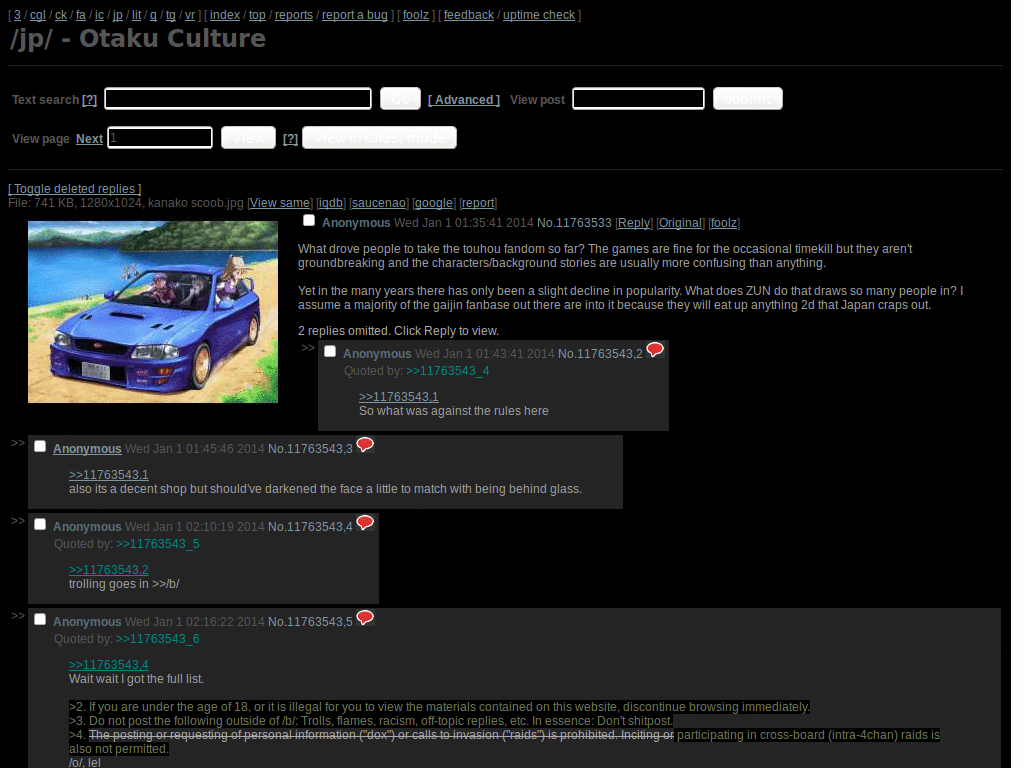Follow Quoted by >>11763543_5 link
The image size is (1024, 768).
(x=157, y=544)
